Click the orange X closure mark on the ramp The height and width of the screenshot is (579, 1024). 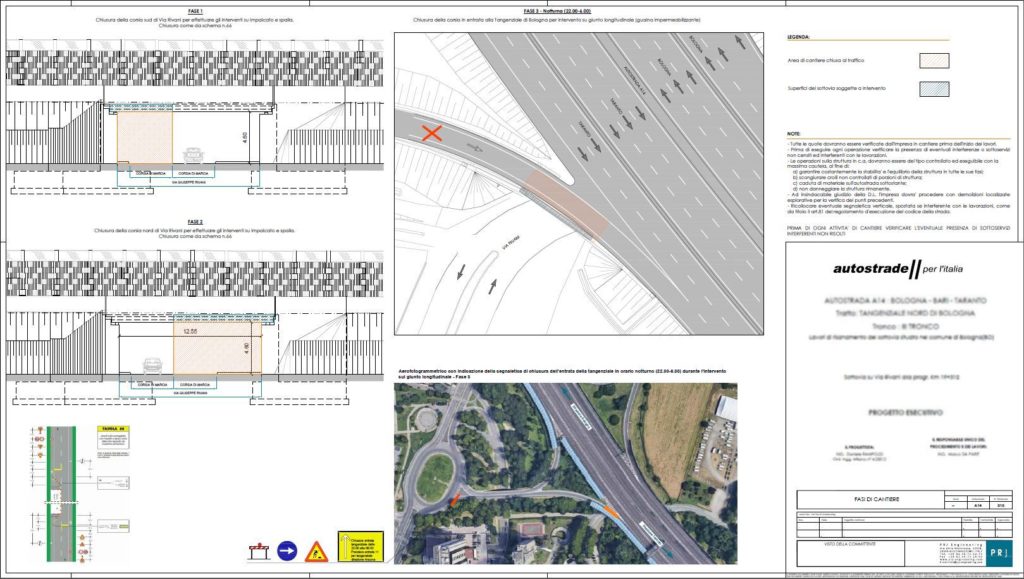431,133
